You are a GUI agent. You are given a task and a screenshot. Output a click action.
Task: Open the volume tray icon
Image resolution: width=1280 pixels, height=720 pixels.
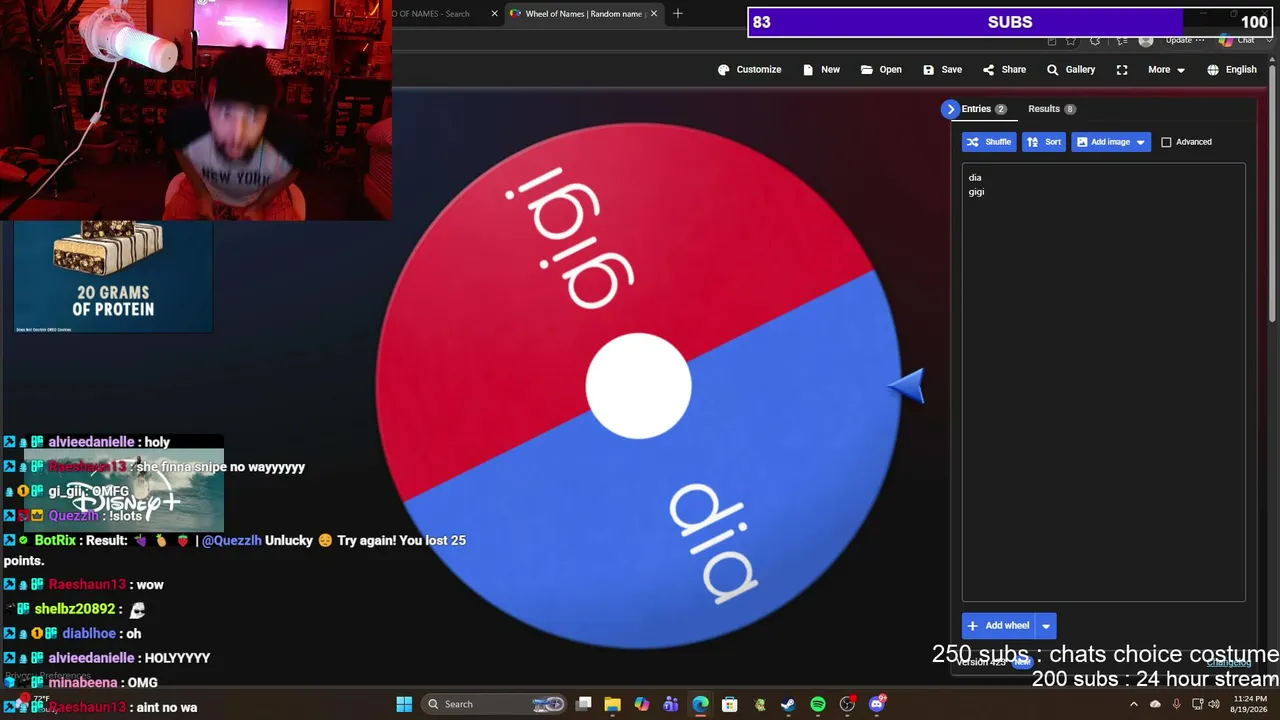tap(1213, 704)
